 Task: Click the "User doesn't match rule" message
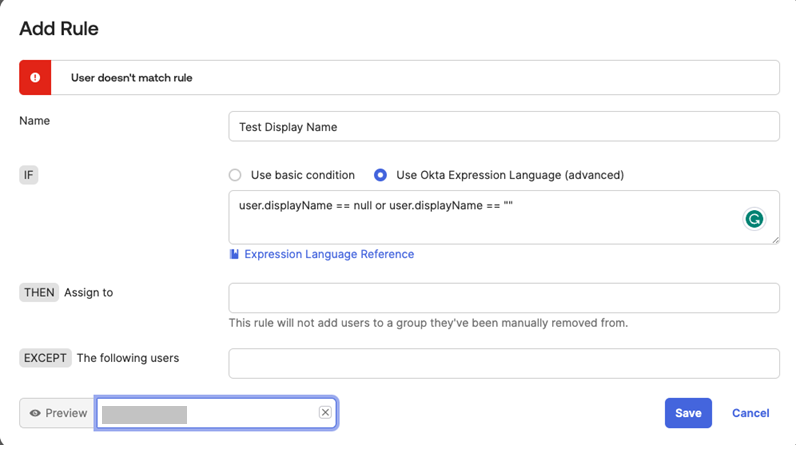tap(132, 77)
